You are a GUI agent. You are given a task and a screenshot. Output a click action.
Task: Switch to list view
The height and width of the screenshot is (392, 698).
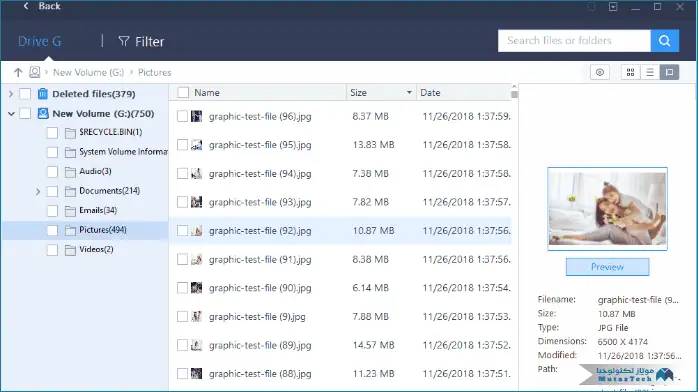coord(650,72)
